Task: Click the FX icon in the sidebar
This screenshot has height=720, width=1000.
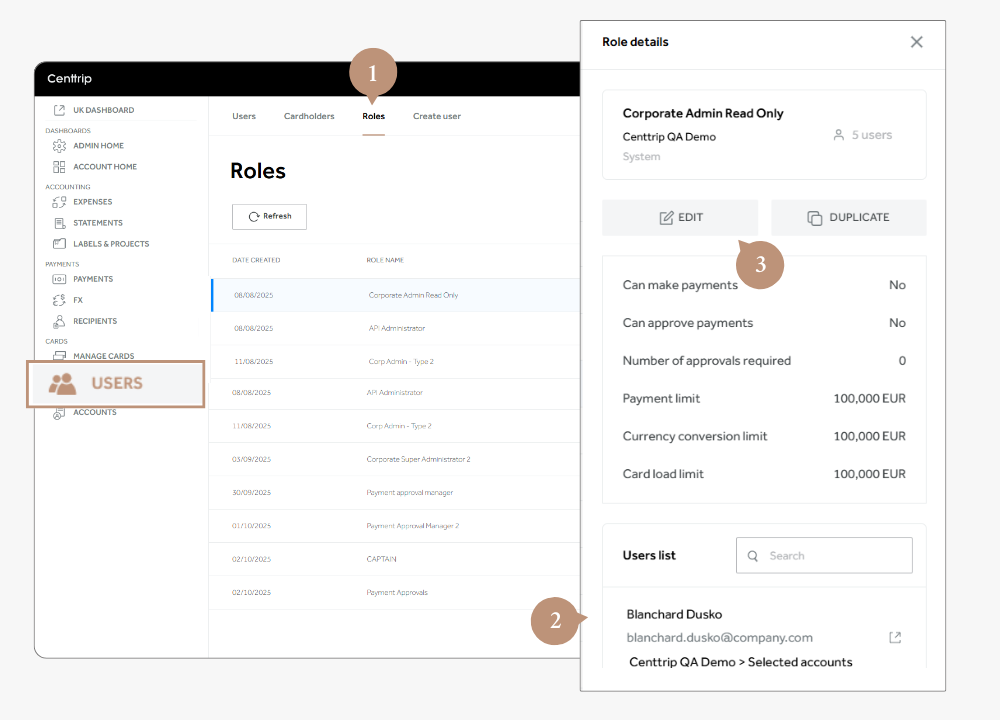Action: 60,299
